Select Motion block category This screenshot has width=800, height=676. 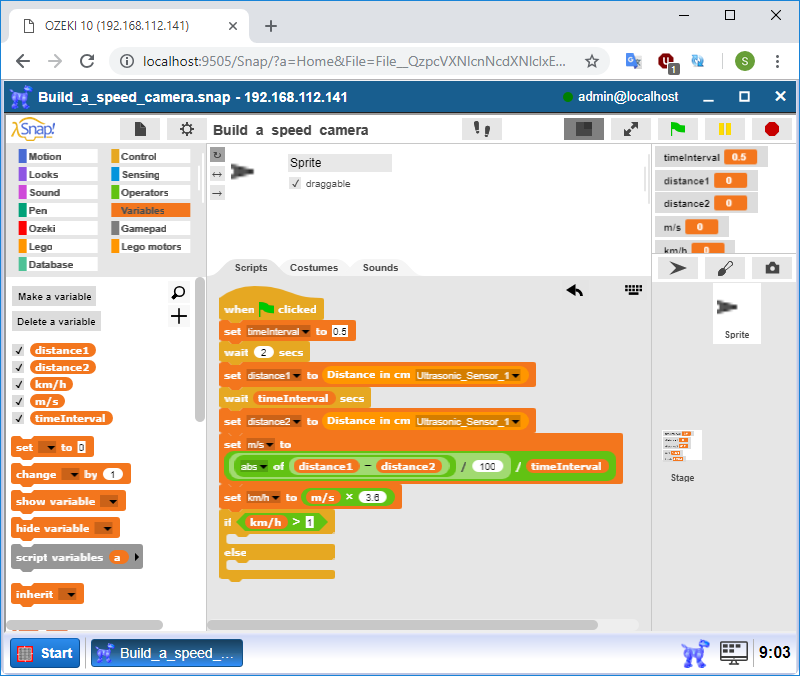tap(58, 157)
